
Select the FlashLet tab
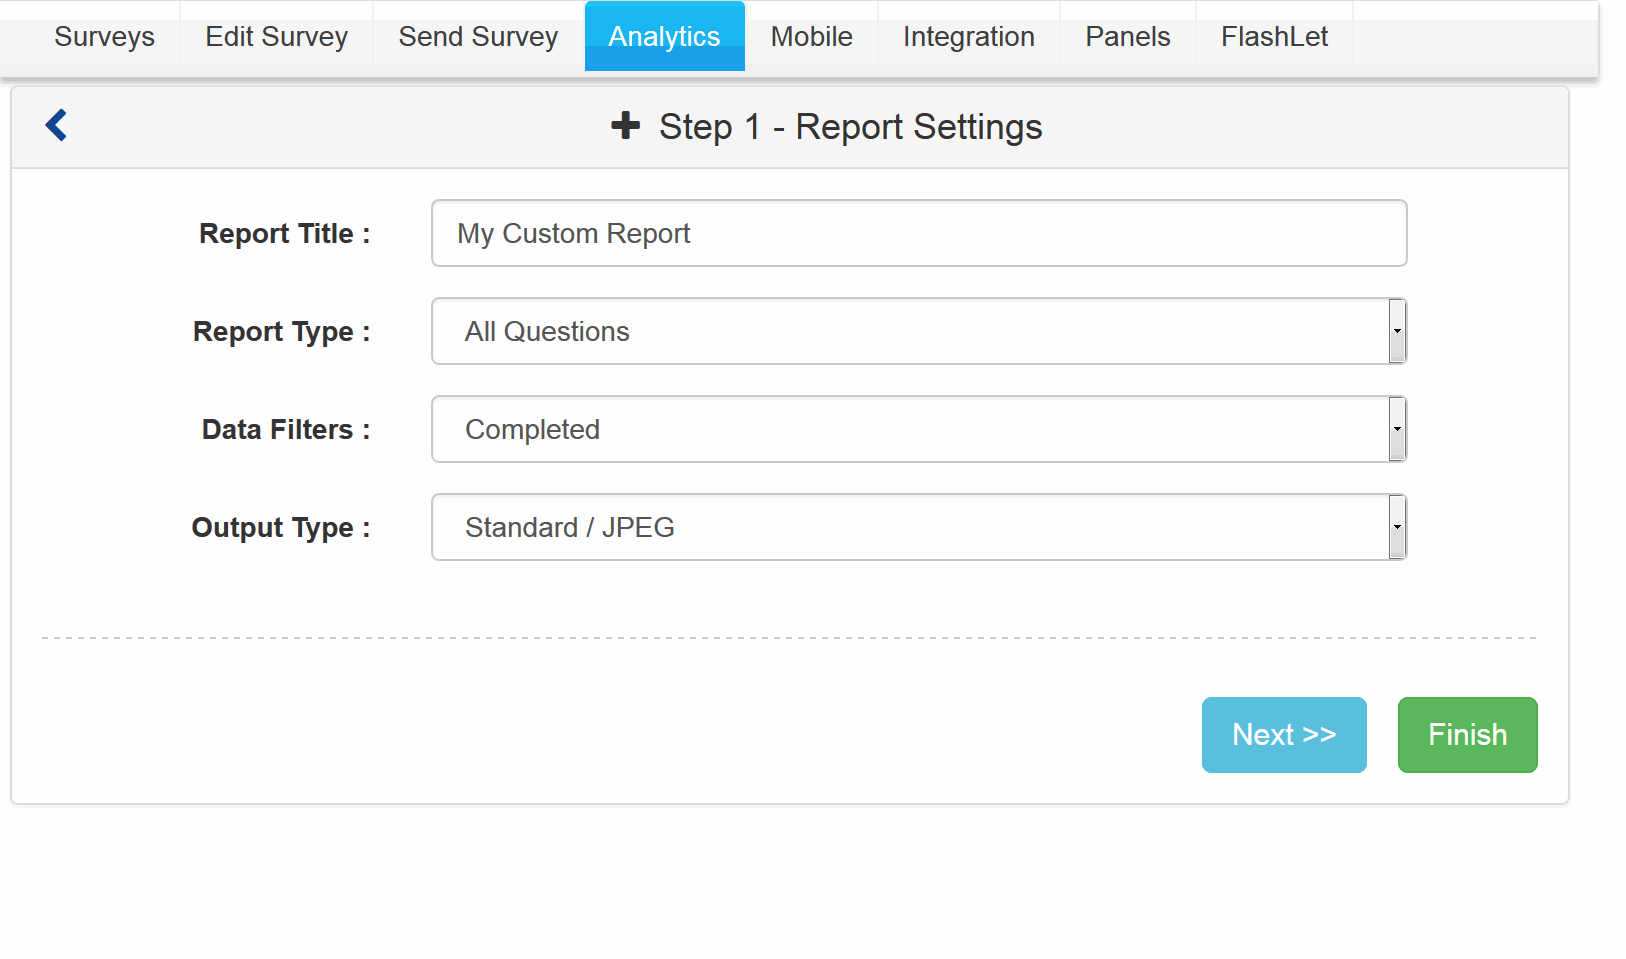coord(1274,36)
